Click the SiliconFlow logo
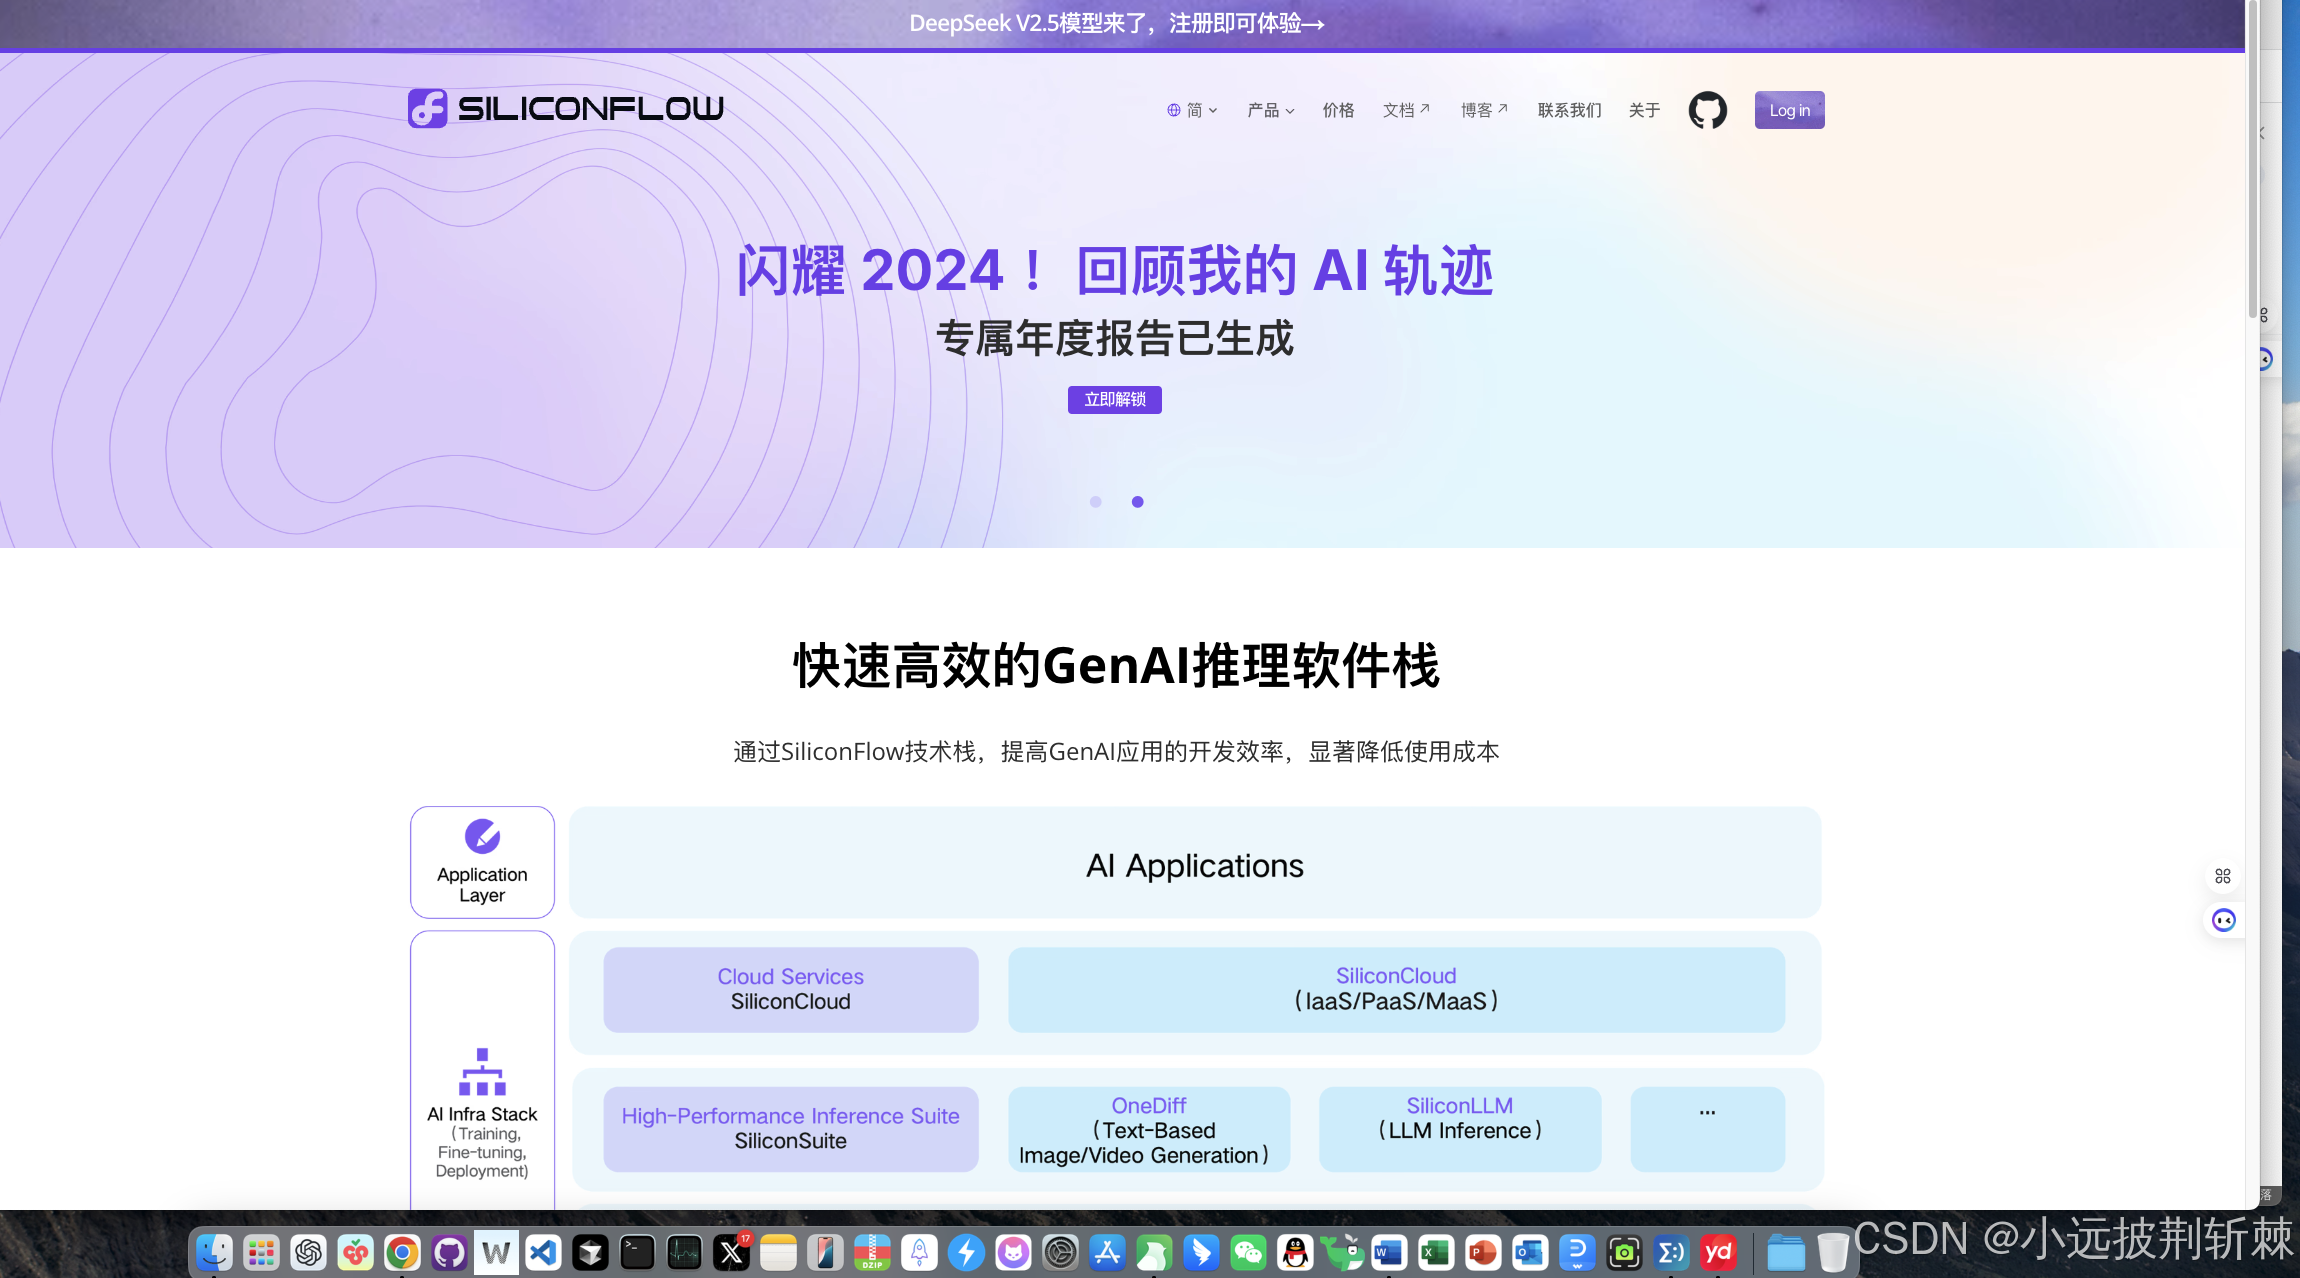Viewport: 2300px width, 1278px height. pyautogui.click(x=566, y=108)
